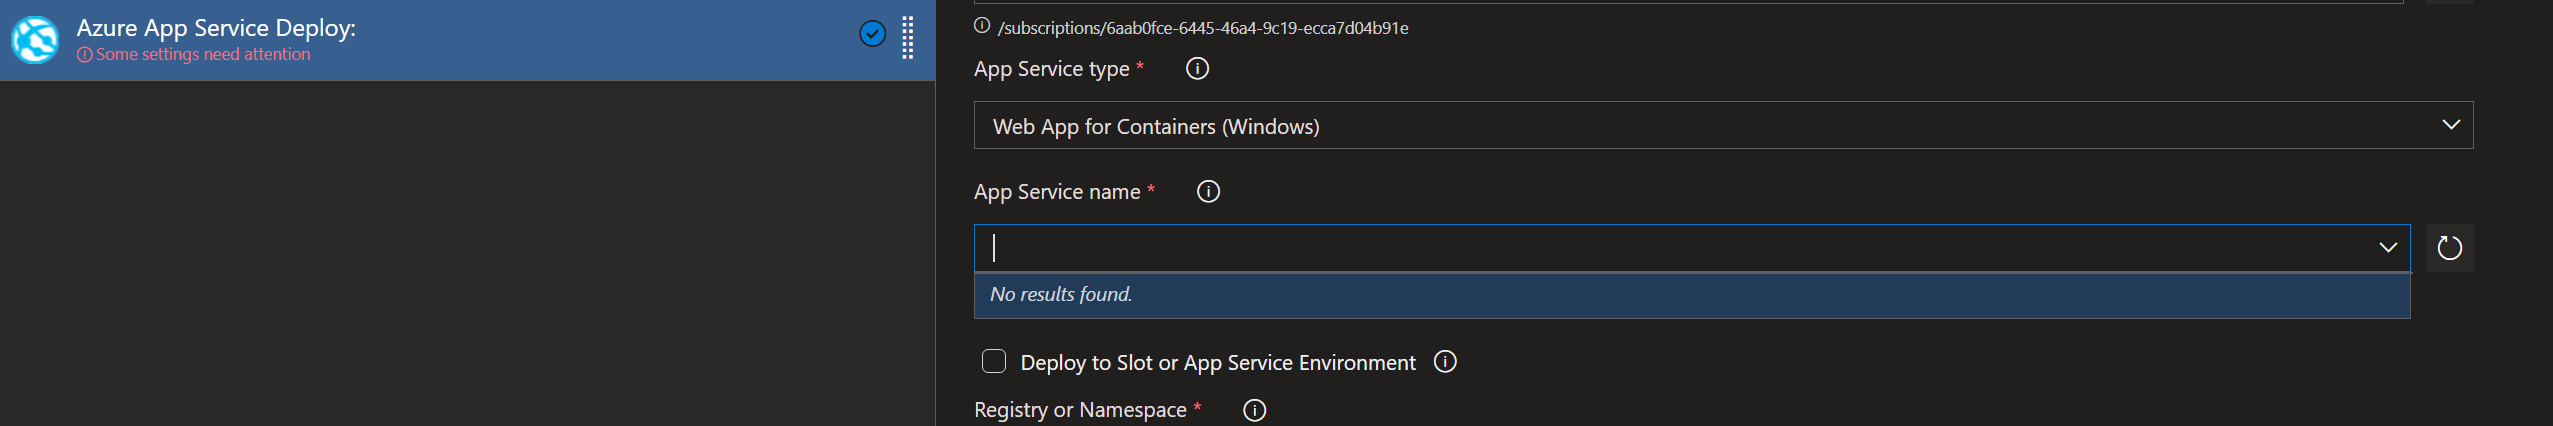Click the info icon beside the subscription path
The width and height of the screenshot is (2553, 426).
(982, 27)
